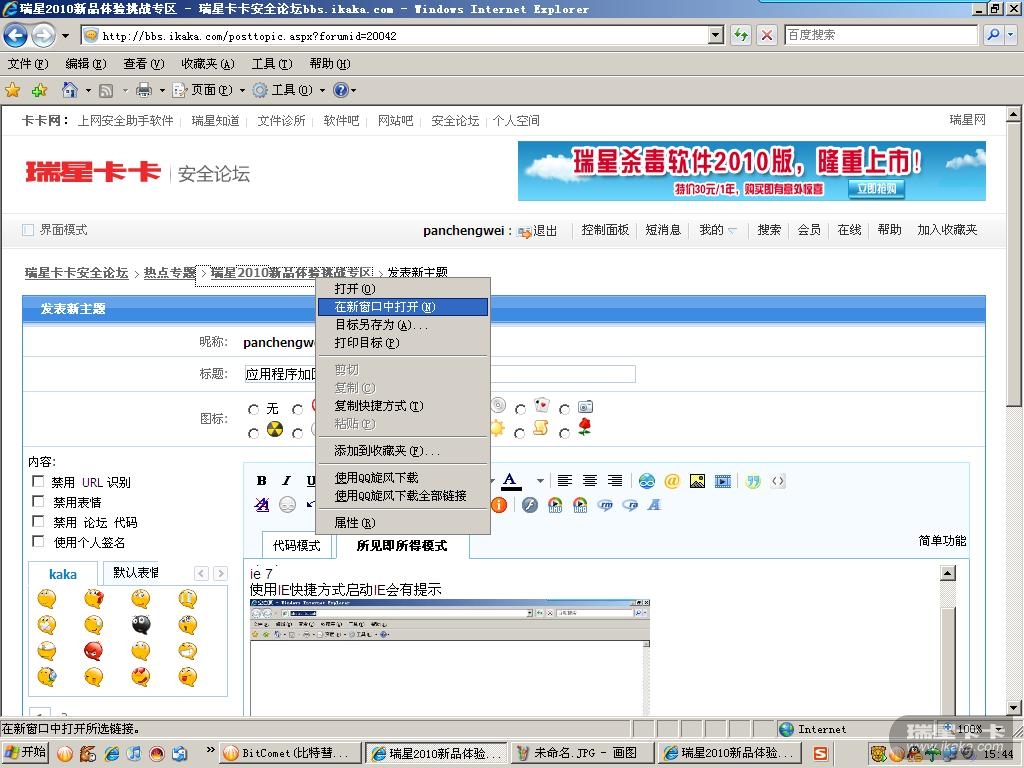The width and height of the screenshot is (1024, 768).
Task: Switch to 代码模式 editor tab
Action: (x=296, y=545)
